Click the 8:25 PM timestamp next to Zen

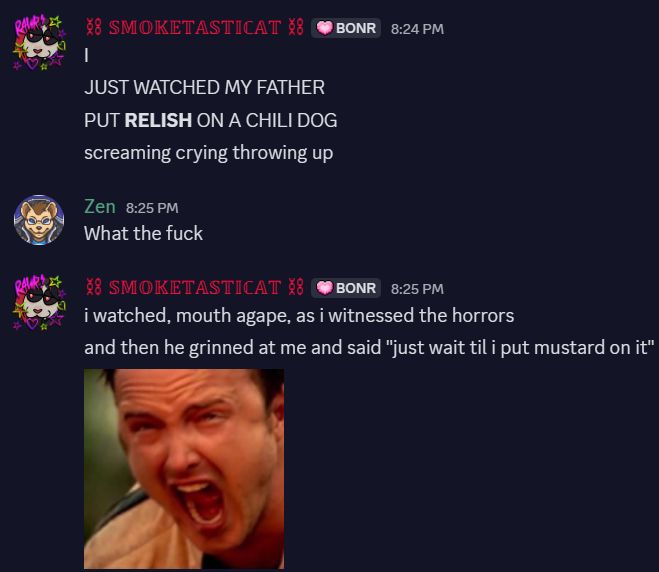point(152,208)
